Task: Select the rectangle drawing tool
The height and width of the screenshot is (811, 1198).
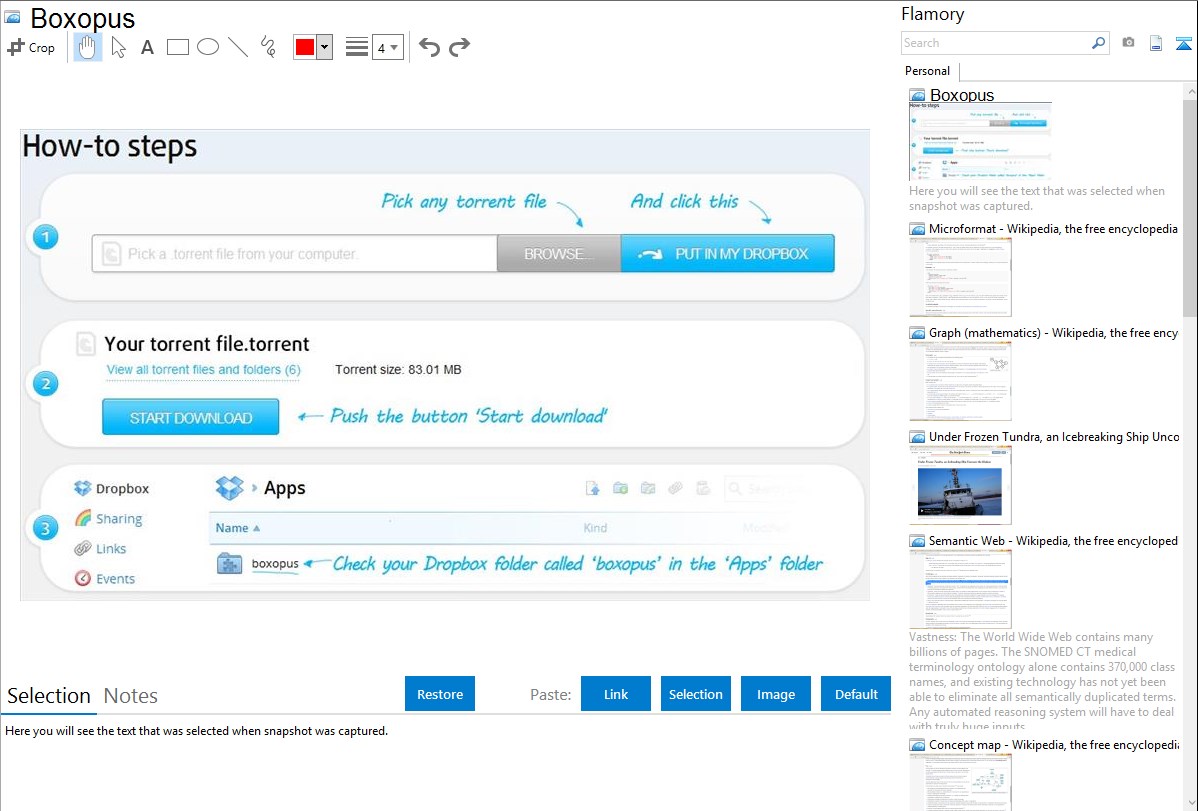Action: point(177,47)
